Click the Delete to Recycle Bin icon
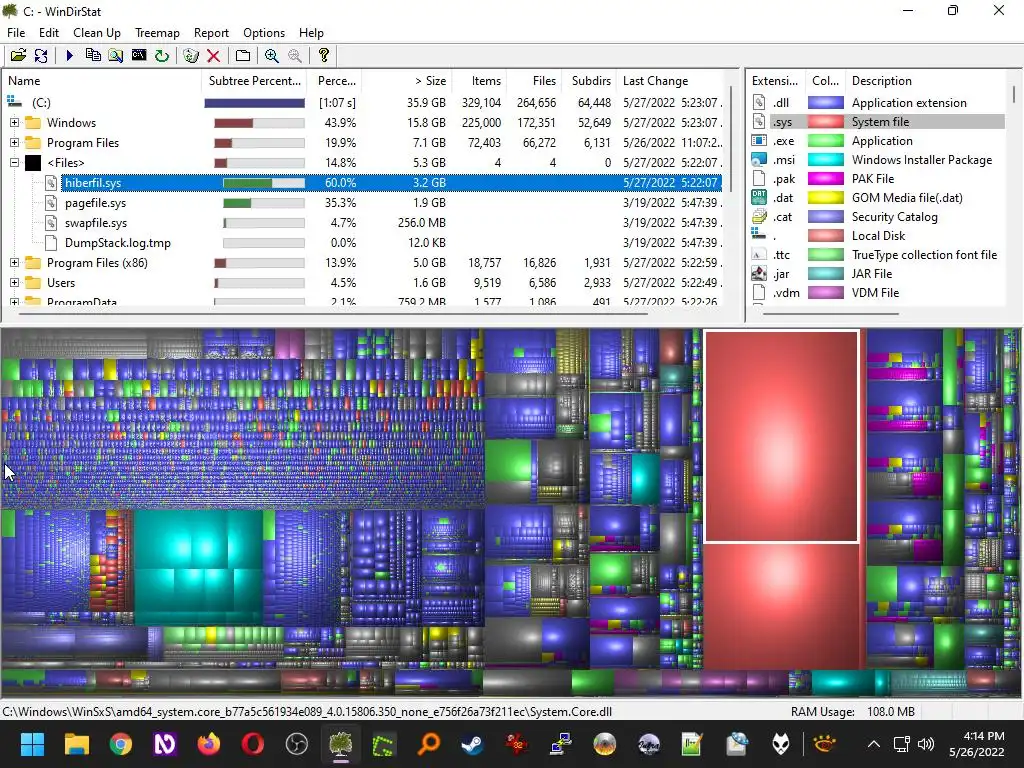The image size is (1024, 768). coord(191,56)
